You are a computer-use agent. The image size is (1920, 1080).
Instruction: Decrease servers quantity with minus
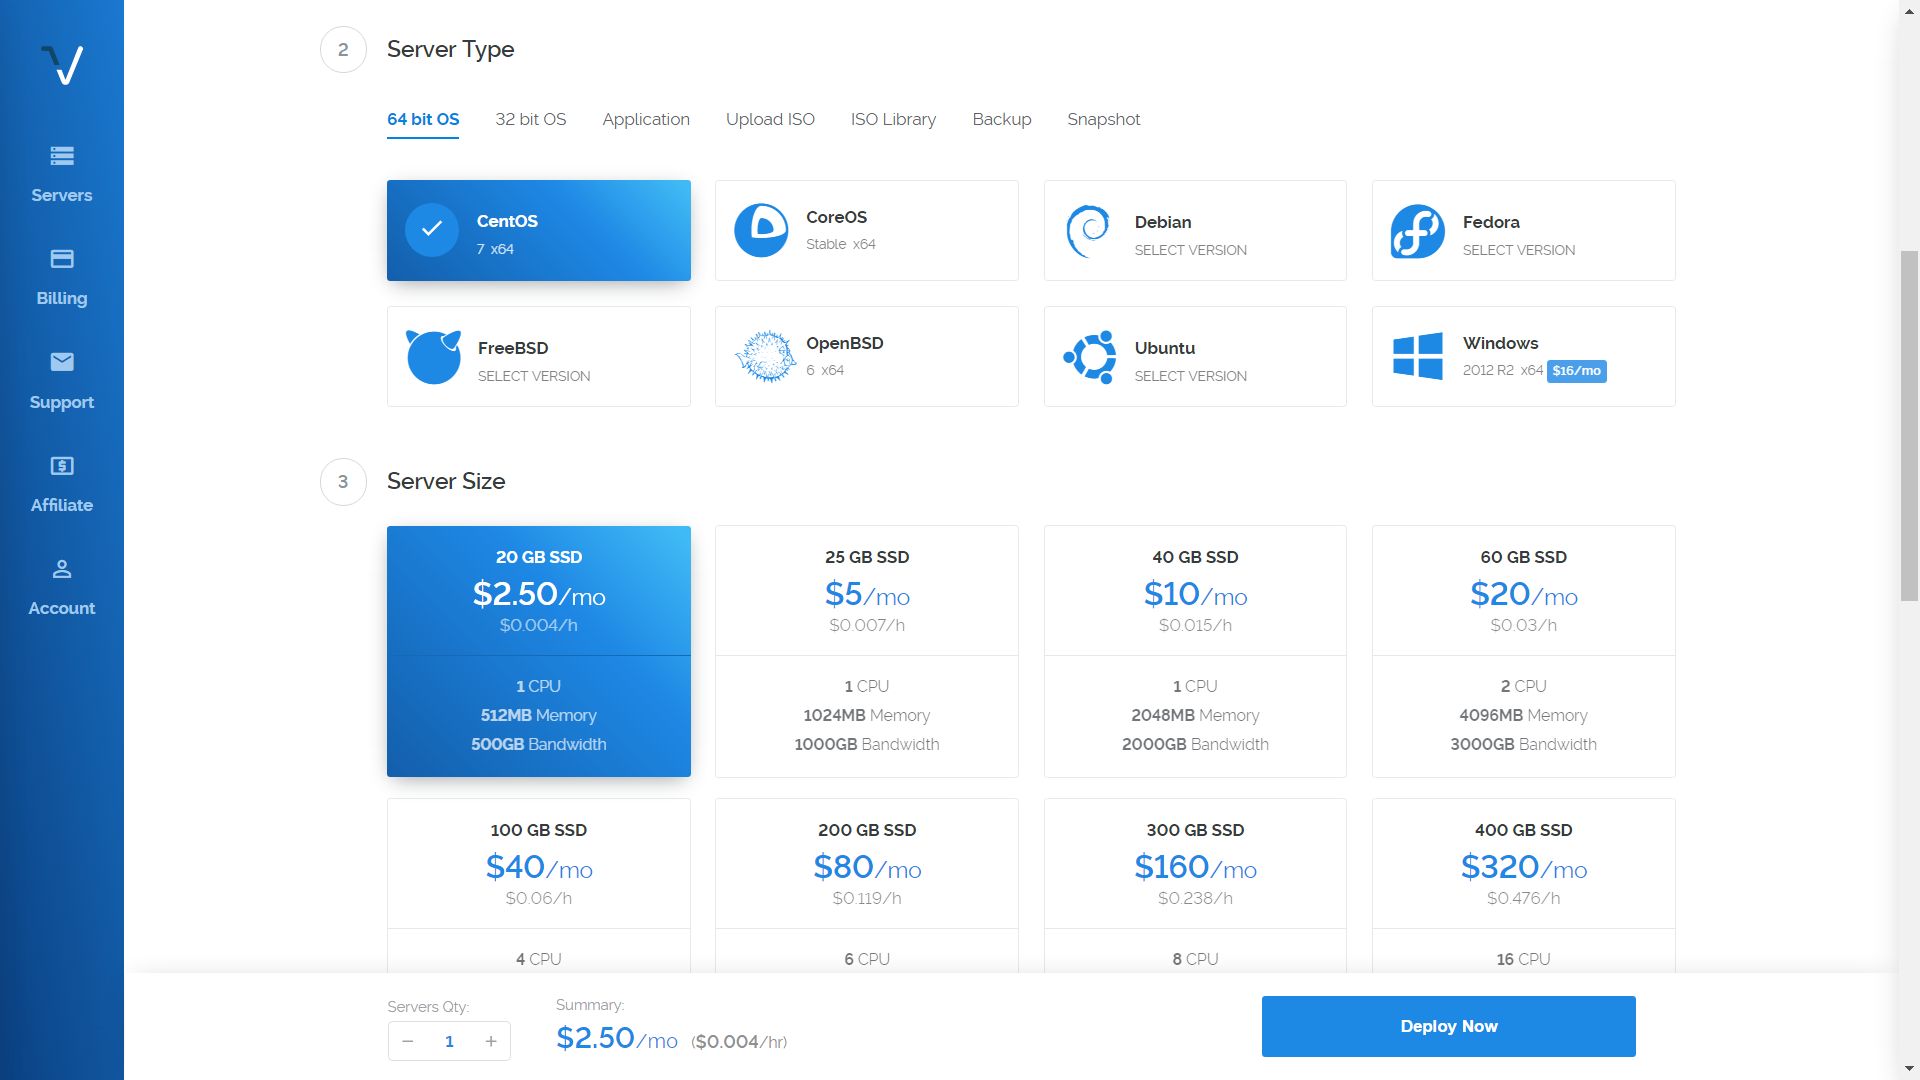pyautogui.click(x=408, y=1041)
